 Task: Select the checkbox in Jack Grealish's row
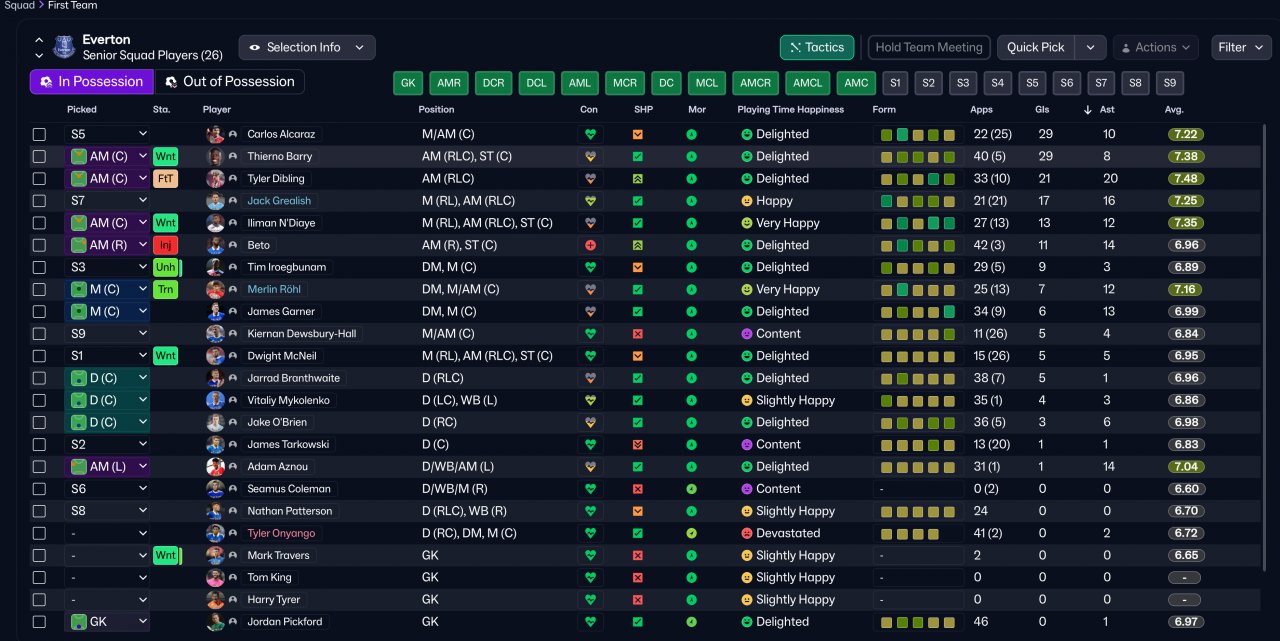point(39,201)
